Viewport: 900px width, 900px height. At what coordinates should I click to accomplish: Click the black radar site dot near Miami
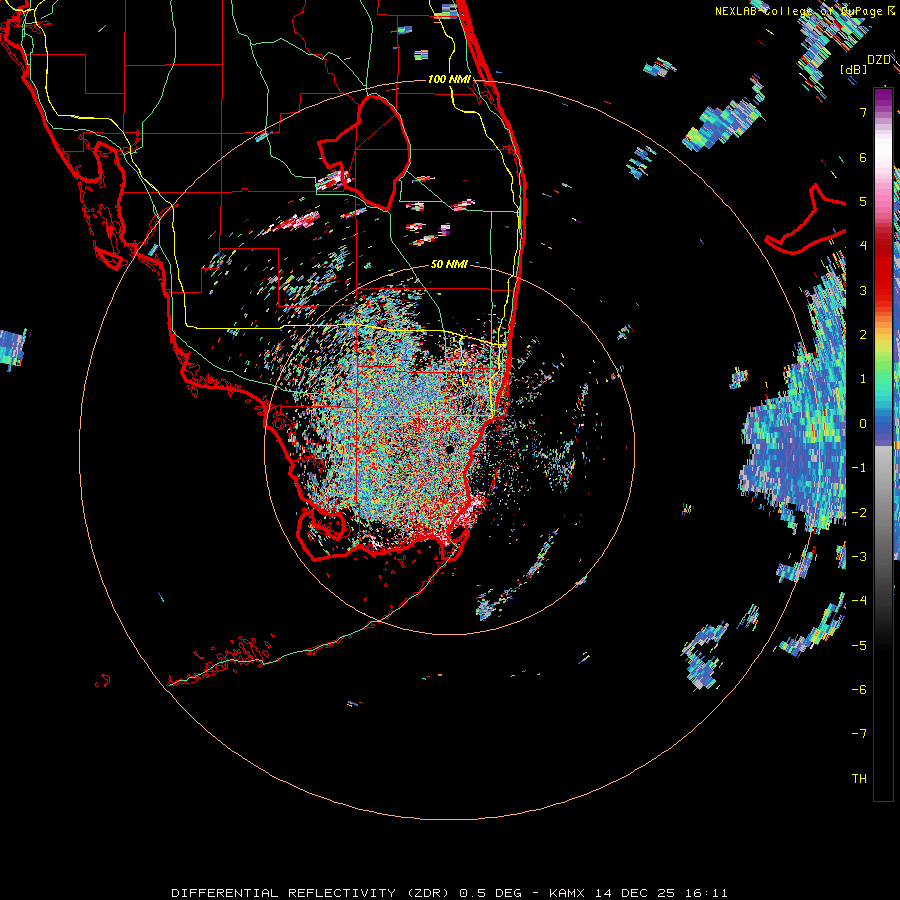[449, 449]
